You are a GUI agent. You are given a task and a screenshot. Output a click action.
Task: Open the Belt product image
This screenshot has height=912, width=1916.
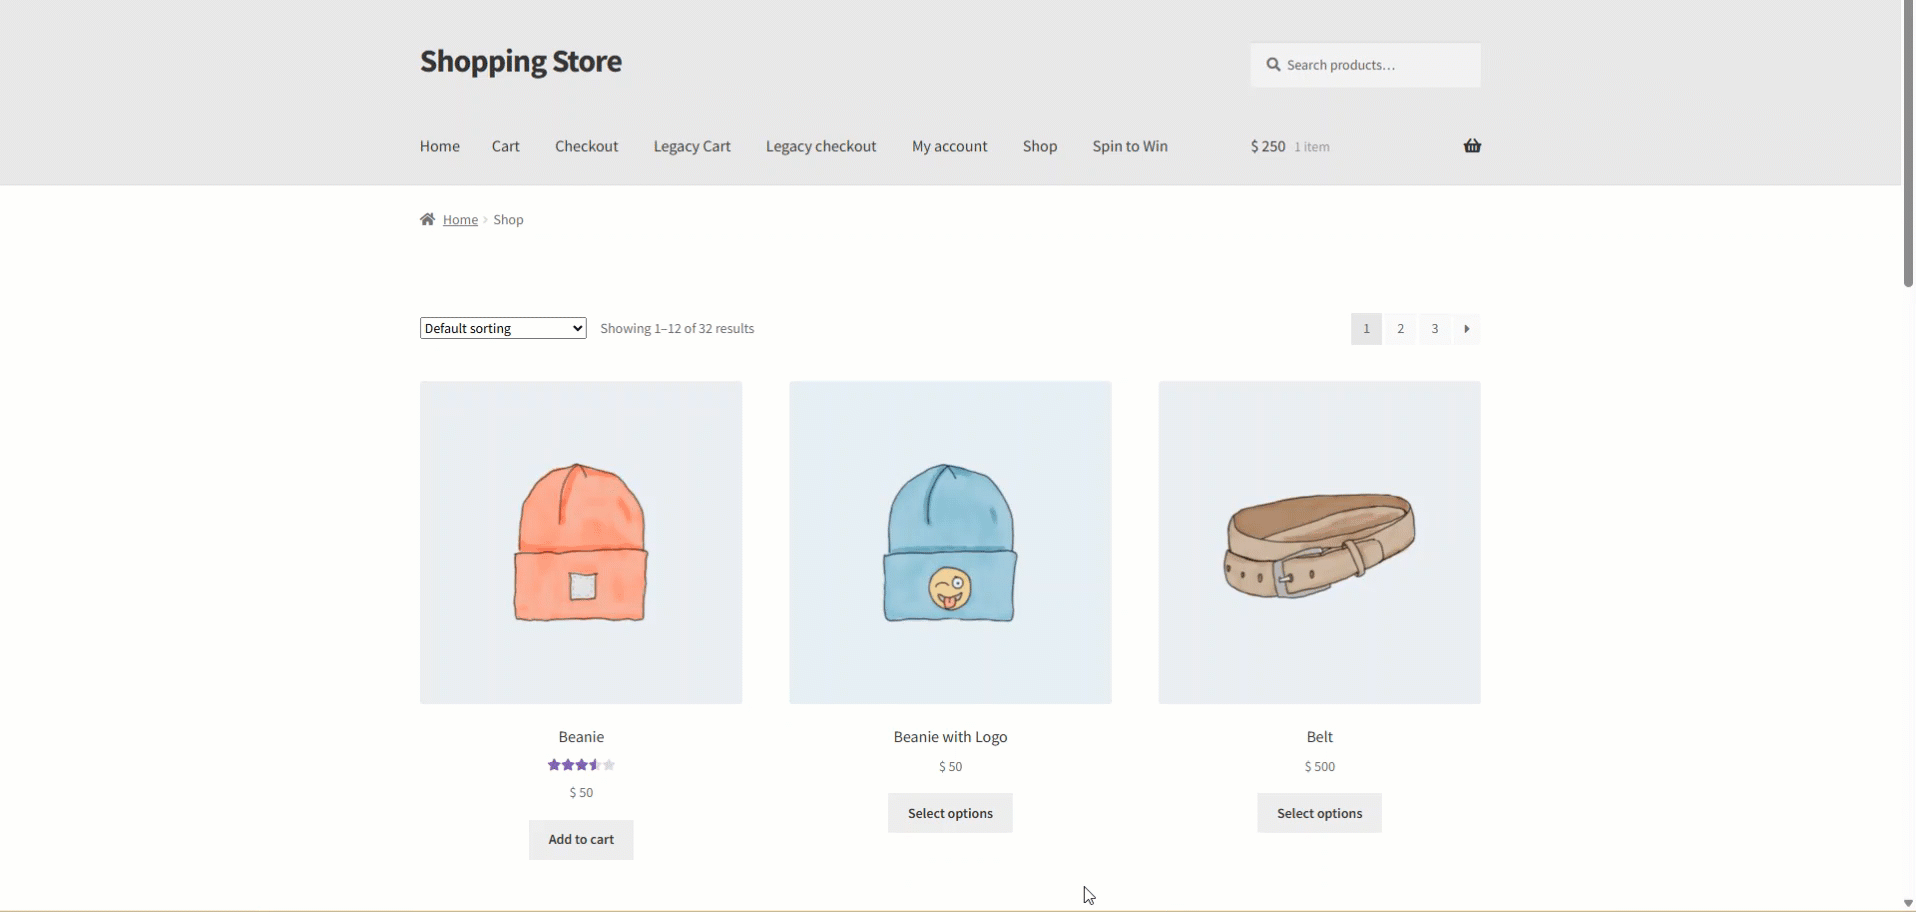pos(1319,542)
